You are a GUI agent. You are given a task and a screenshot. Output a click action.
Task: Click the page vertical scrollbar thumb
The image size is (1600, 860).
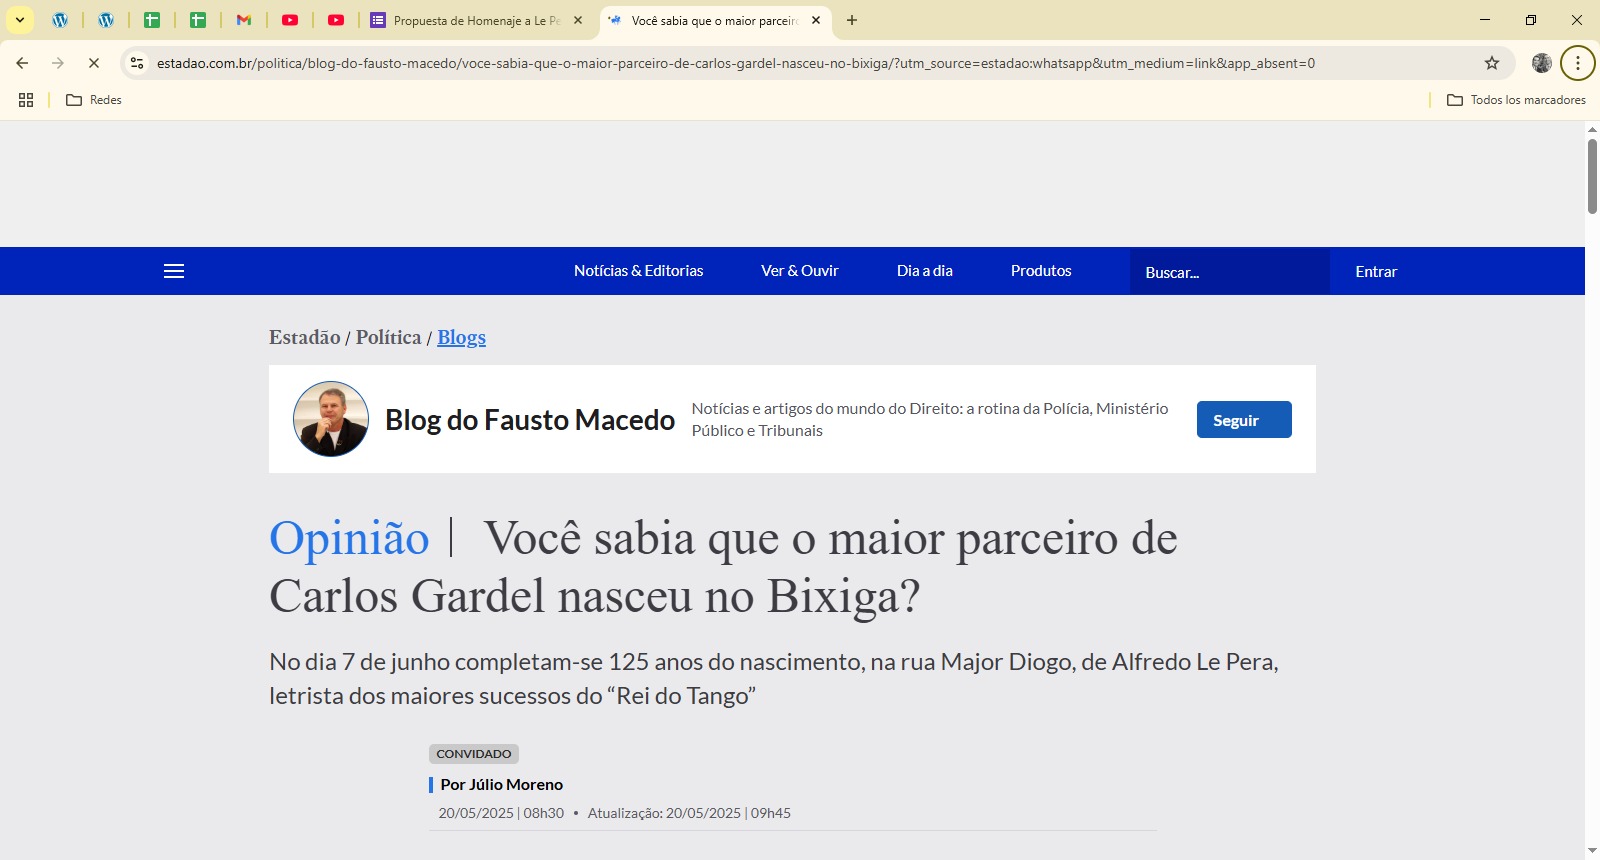pyautogui.click(x=1592, y=176)
